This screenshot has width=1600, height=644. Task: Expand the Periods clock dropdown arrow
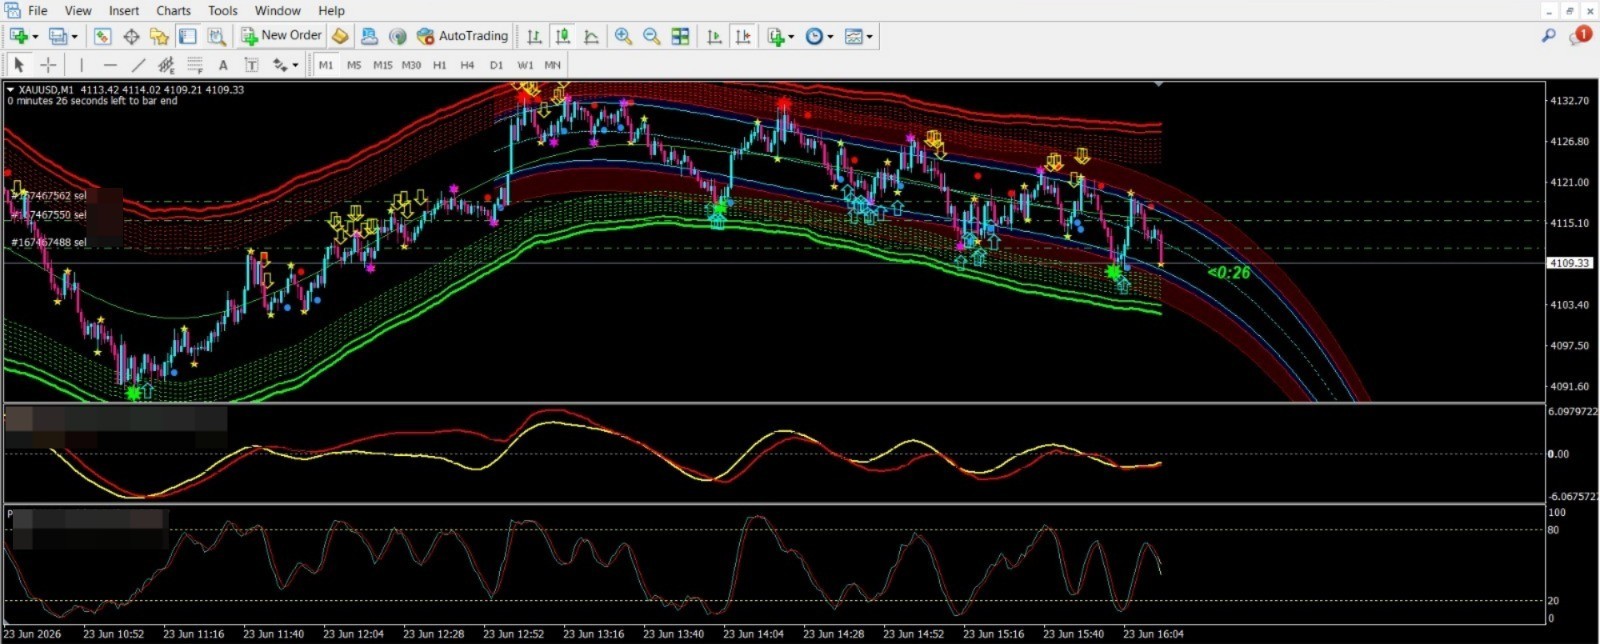point(830,37)
